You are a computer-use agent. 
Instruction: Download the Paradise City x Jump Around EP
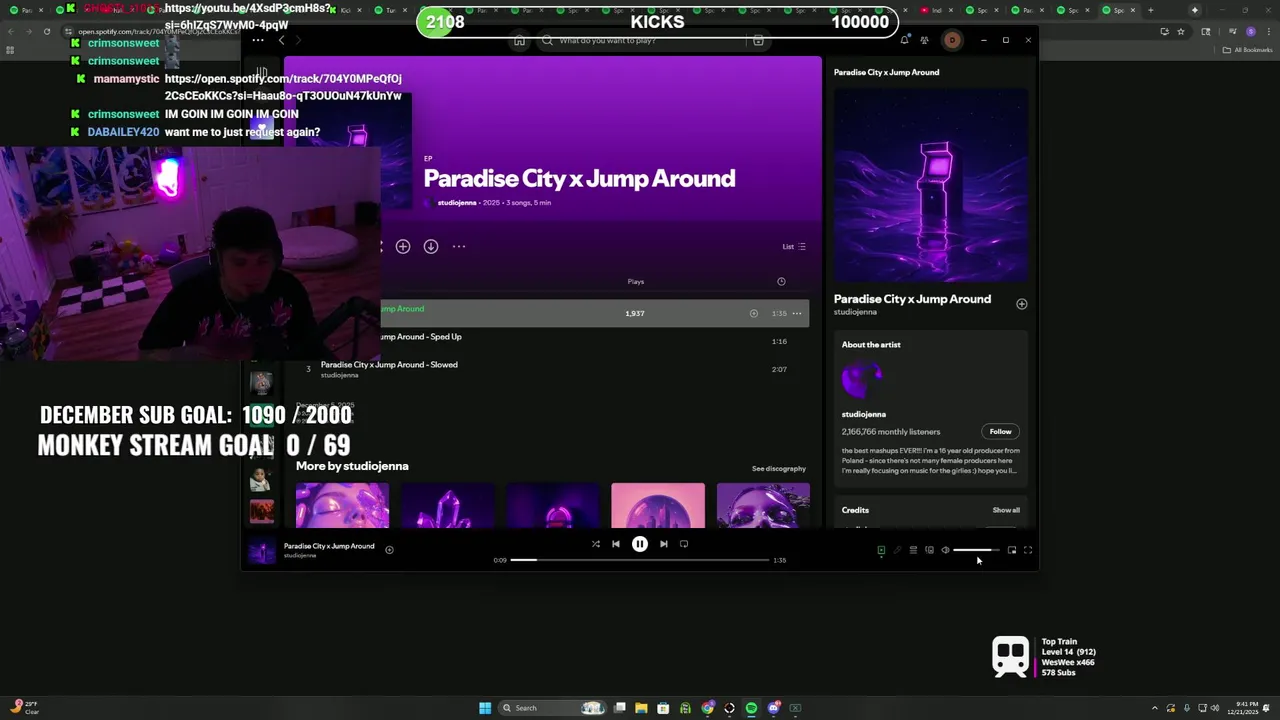point(430,246)
